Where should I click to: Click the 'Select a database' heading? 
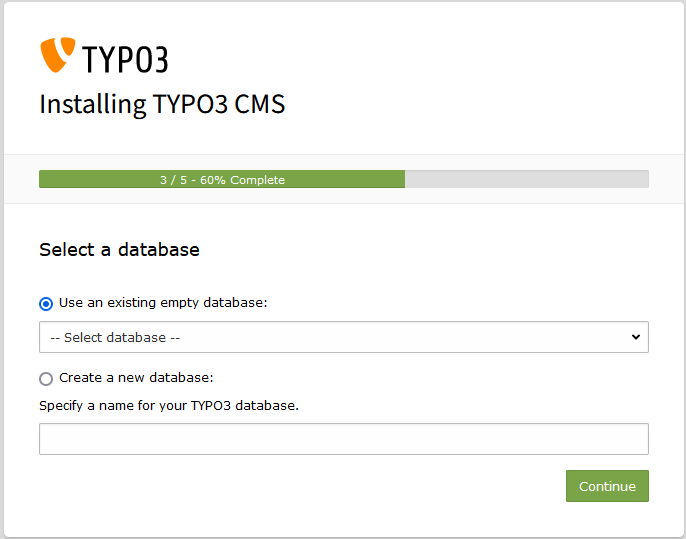119,250
